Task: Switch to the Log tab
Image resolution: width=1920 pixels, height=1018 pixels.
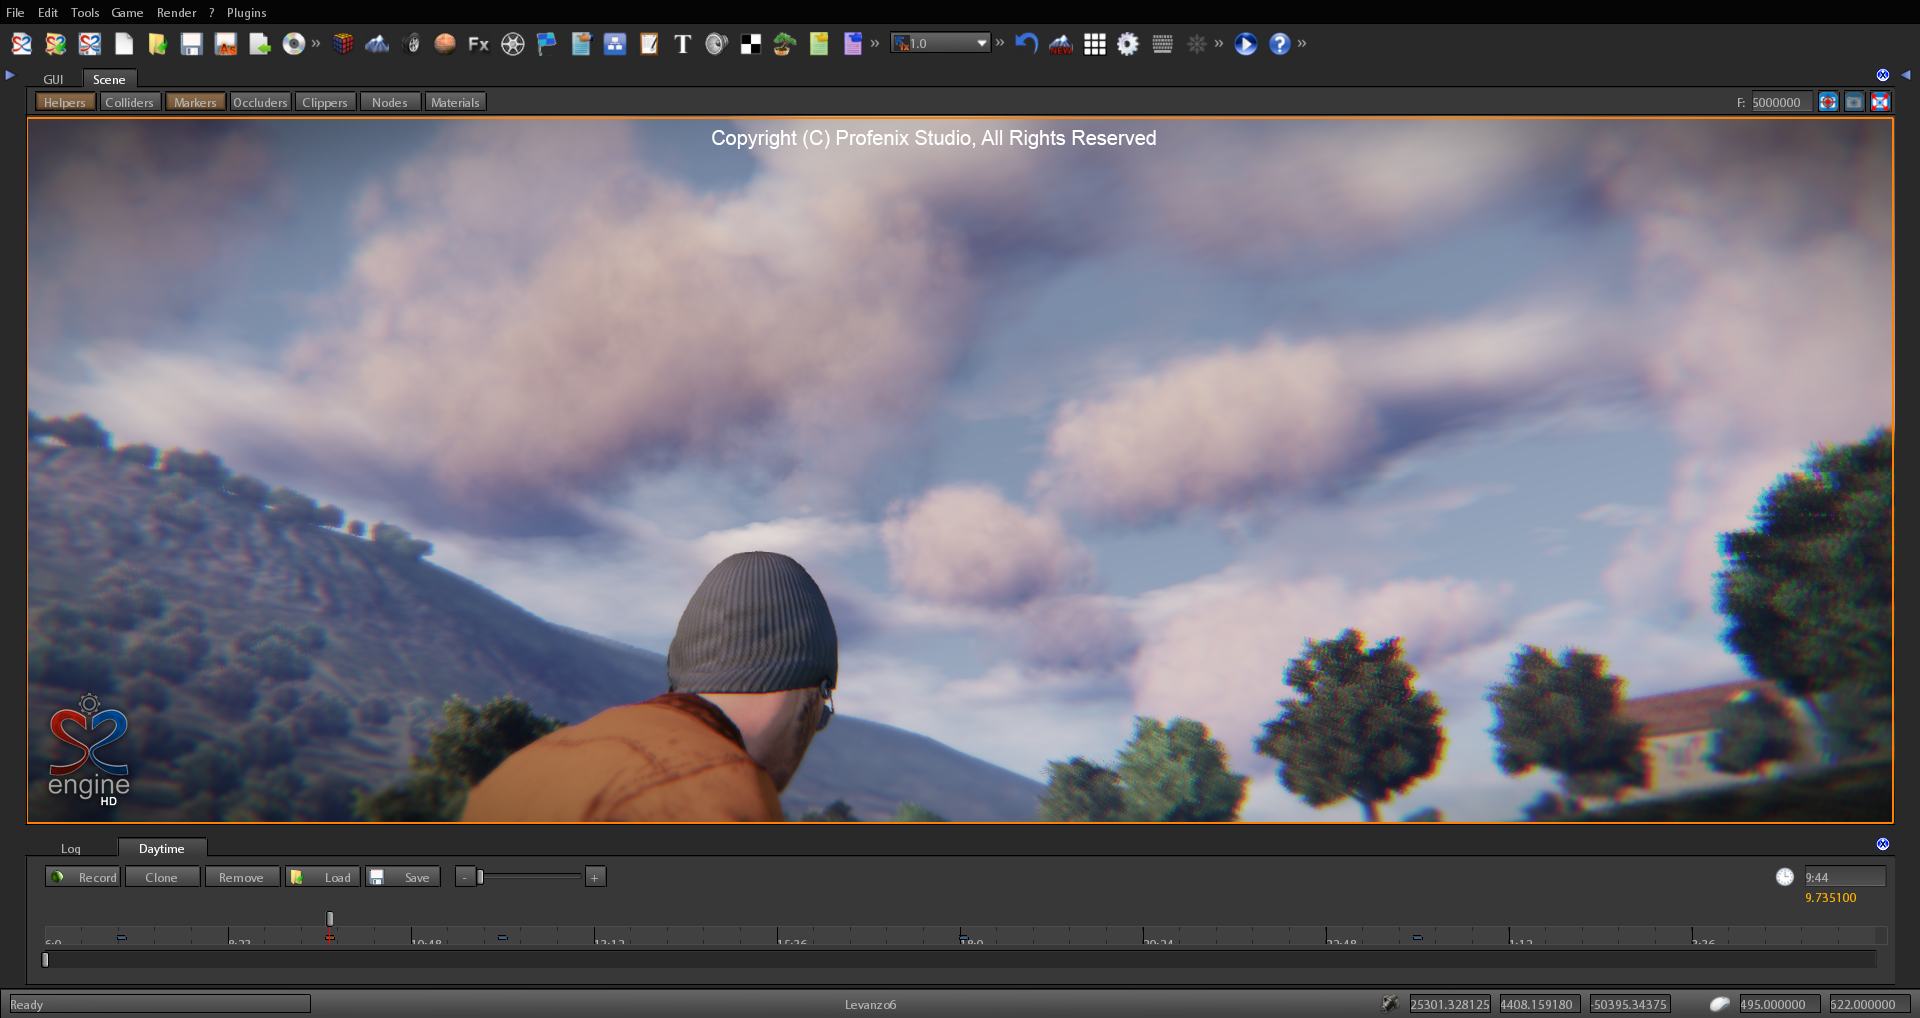Action: (x=71, y=849)
